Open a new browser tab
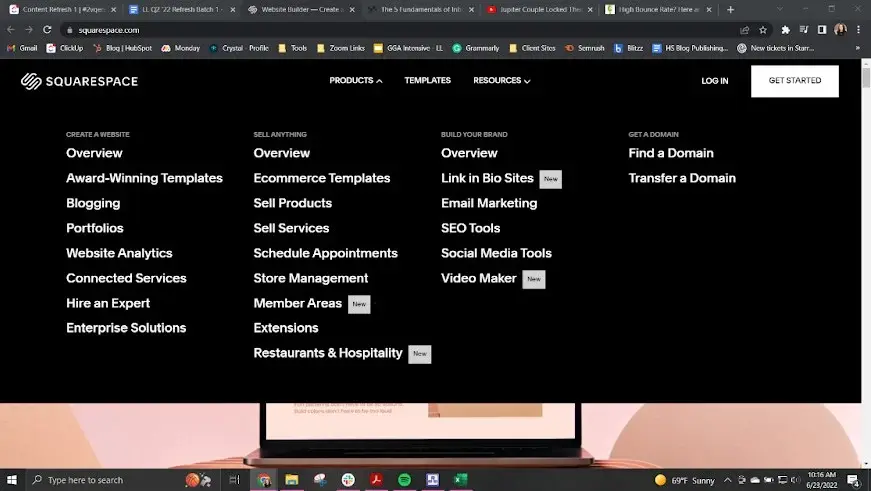 point(730,9)
